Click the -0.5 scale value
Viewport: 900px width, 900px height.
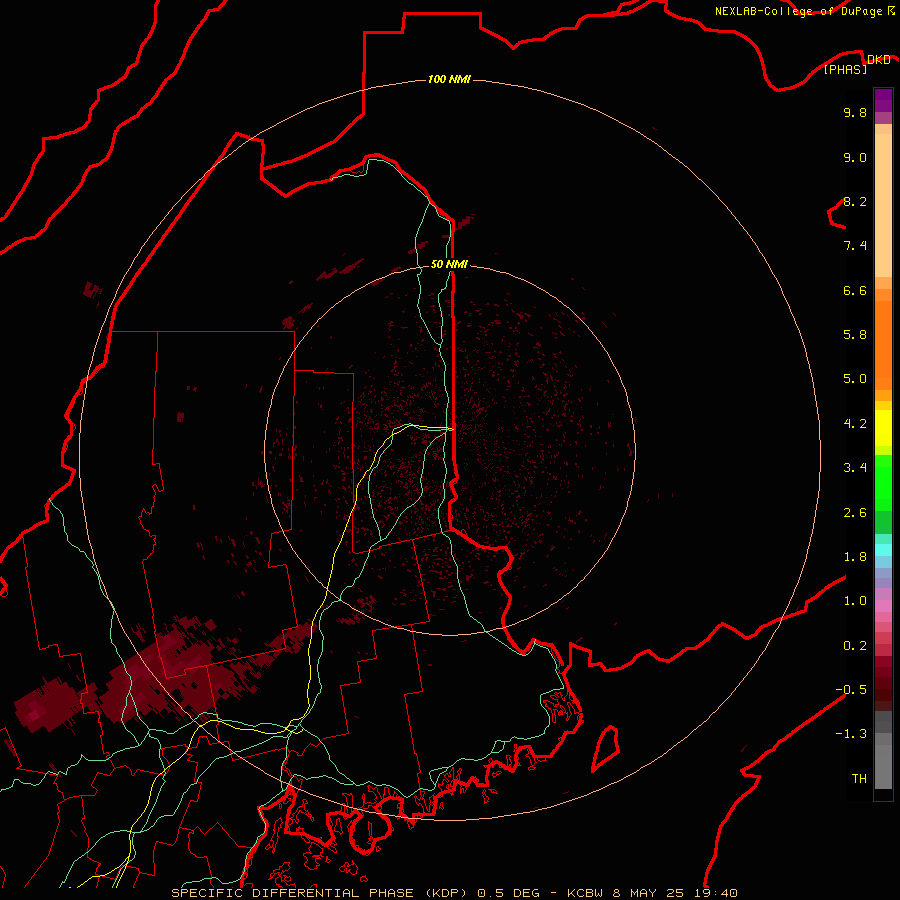pos(851,690)
